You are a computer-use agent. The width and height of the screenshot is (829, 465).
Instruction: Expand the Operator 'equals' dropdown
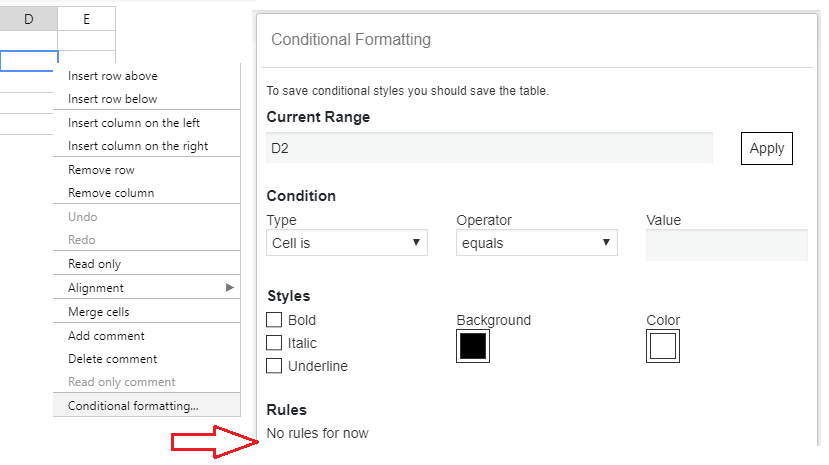pos(536,243)
